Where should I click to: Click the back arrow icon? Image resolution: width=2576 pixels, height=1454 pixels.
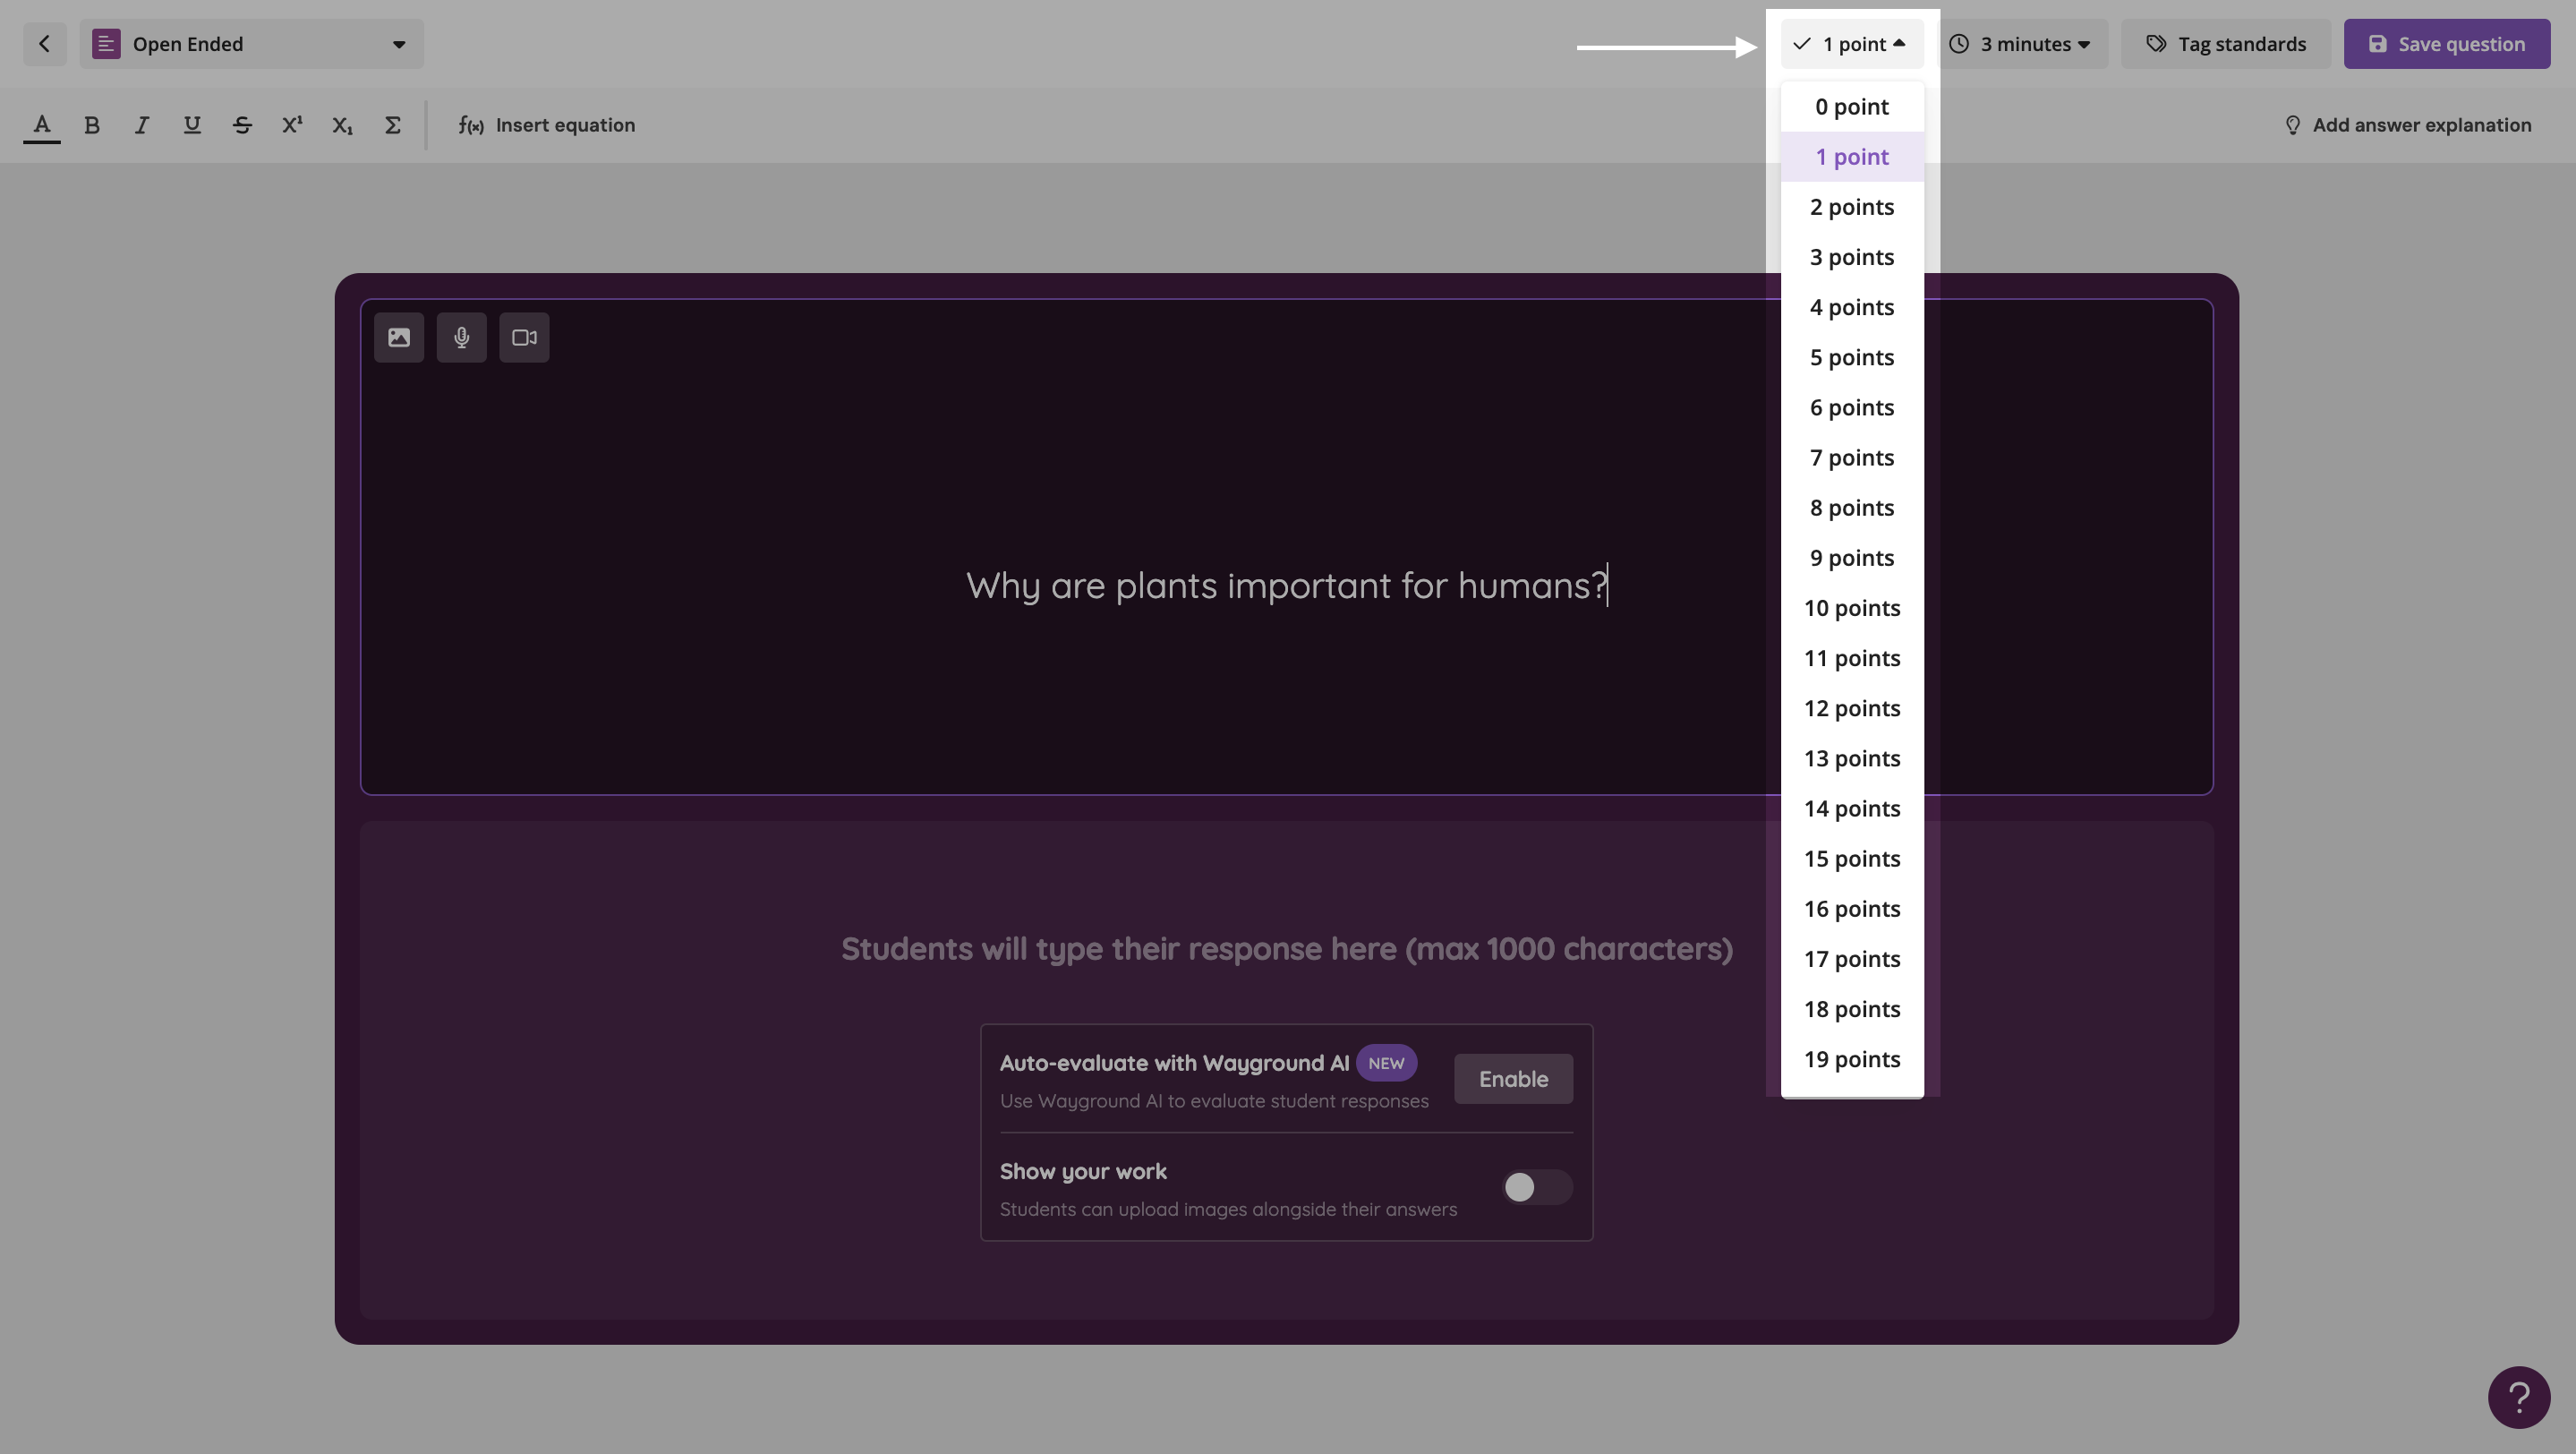[x=44, y=44]
